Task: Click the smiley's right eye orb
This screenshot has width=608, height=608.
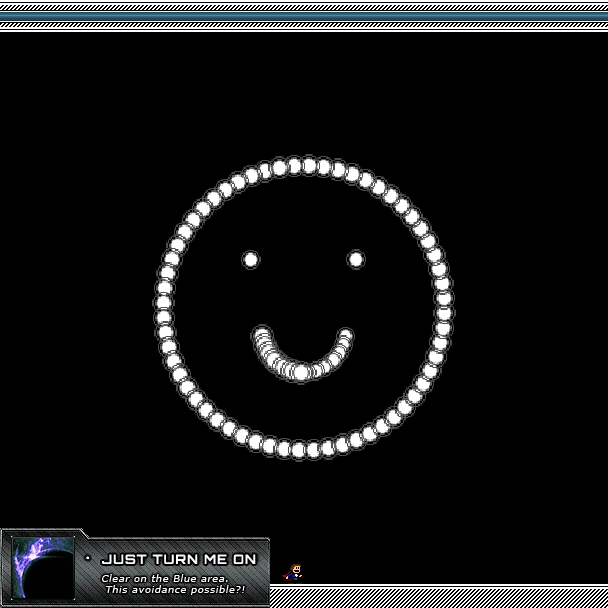Action: pos(355,259)
